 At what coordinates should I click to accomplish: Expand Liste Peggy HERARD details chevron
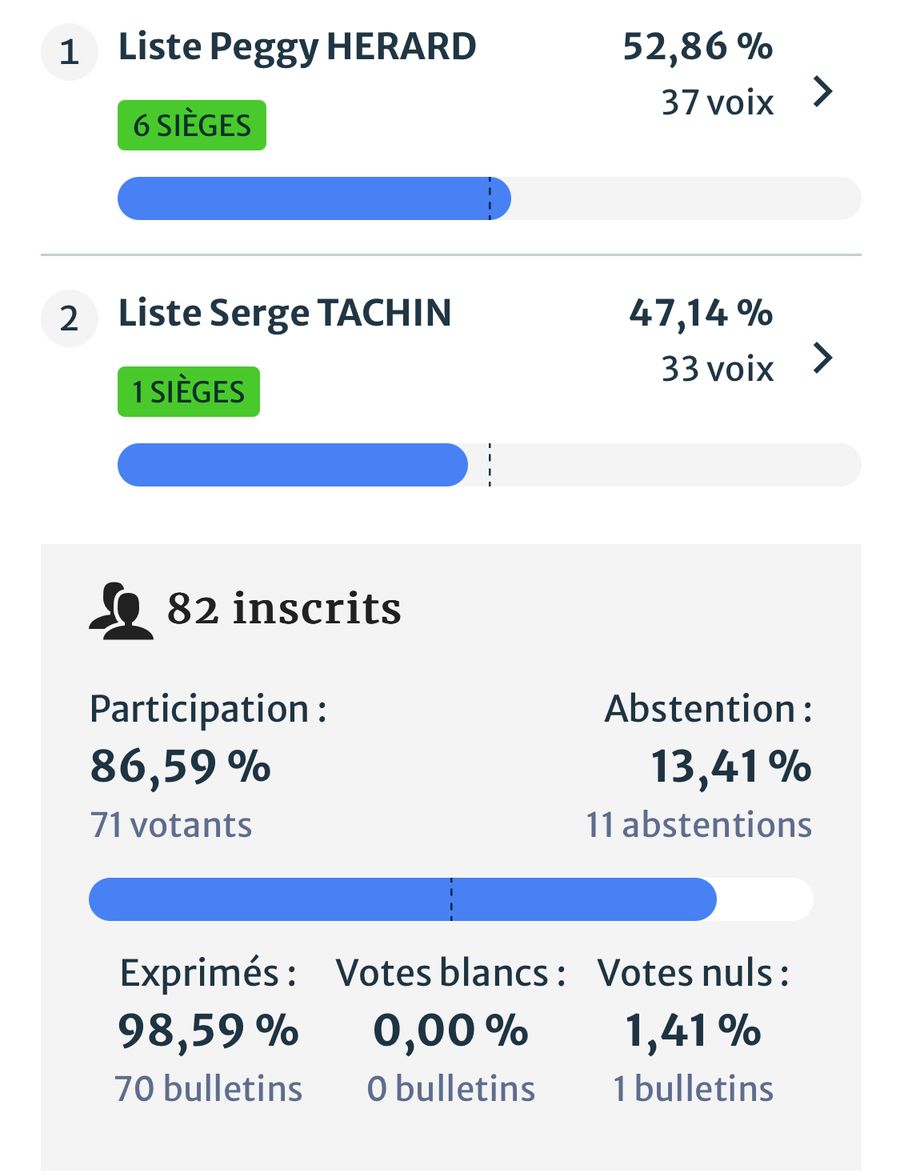click(822, 92)
